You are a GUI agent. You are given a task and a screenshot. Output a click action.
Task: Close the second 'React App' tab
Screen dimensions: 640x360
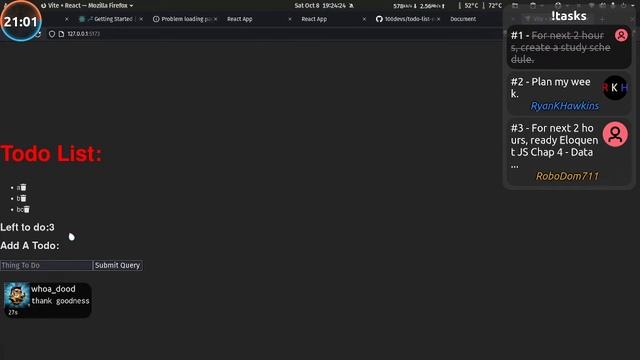(364, 19)
